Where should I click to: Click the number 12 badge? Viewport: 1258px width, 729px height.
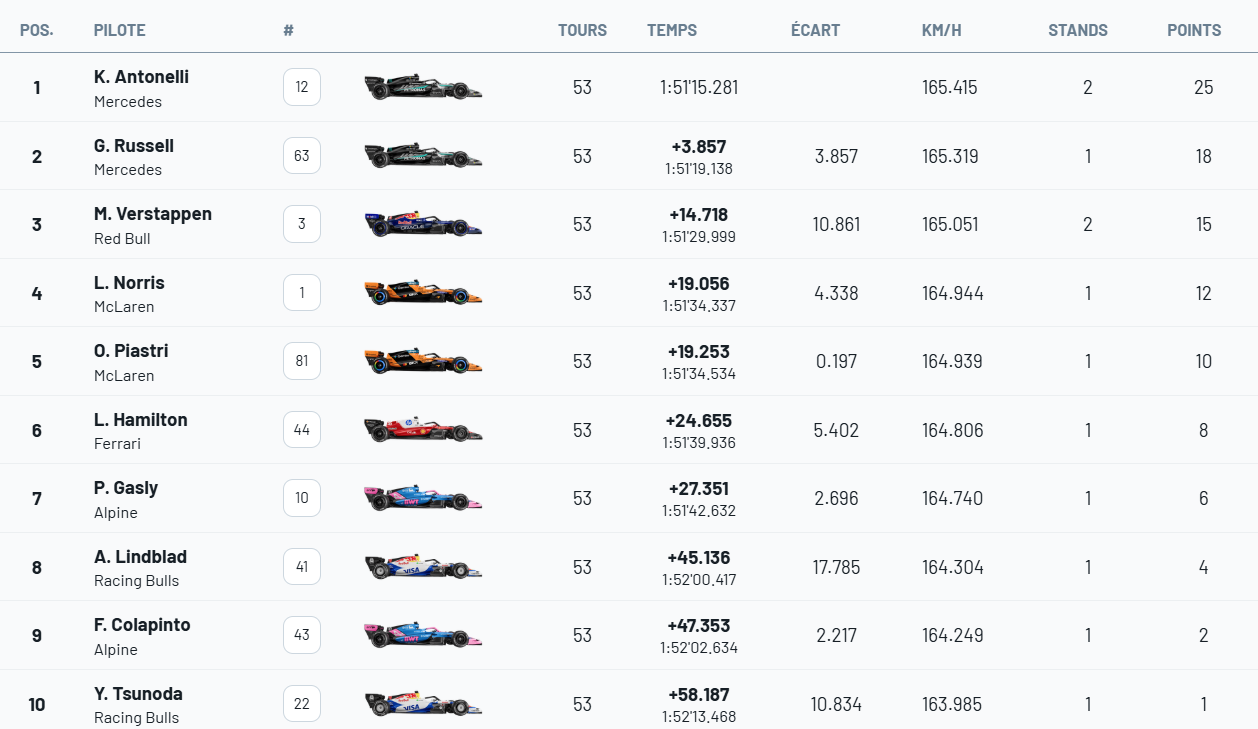point(302,87)
